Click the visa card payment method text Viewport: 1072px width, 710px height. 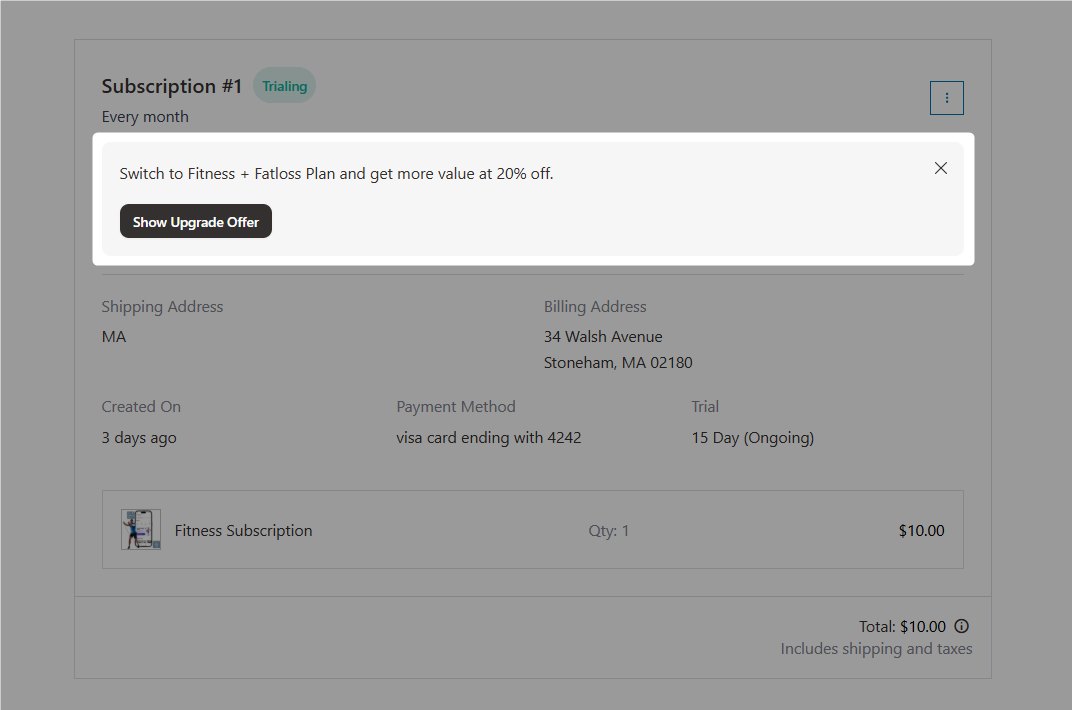pyautogui.click(x=489, y=437)
